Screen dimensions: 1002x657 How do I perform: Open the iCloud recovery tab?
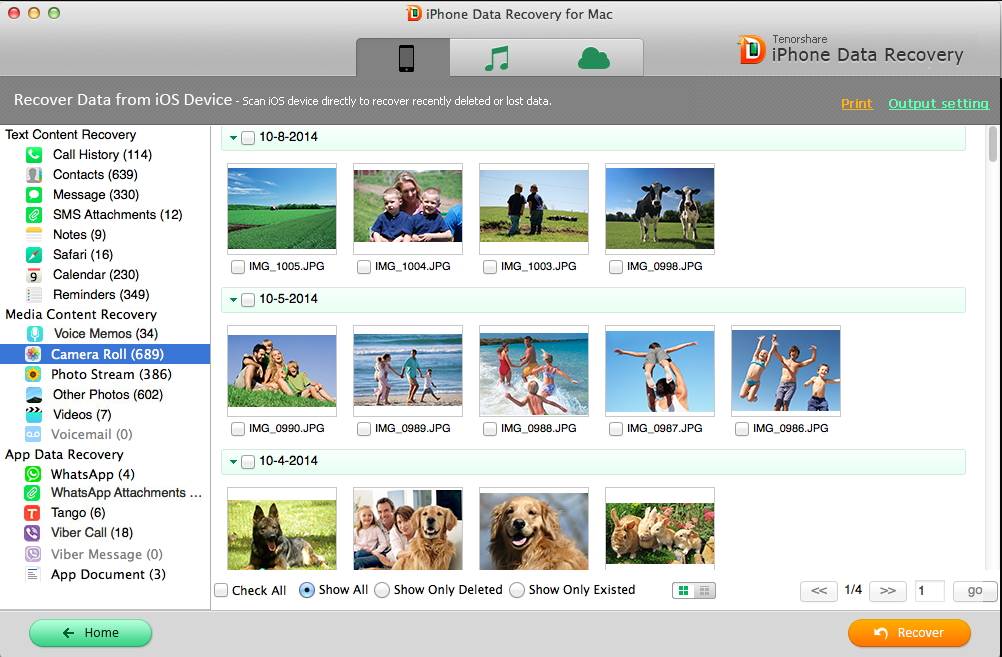(x=593, y=59)
